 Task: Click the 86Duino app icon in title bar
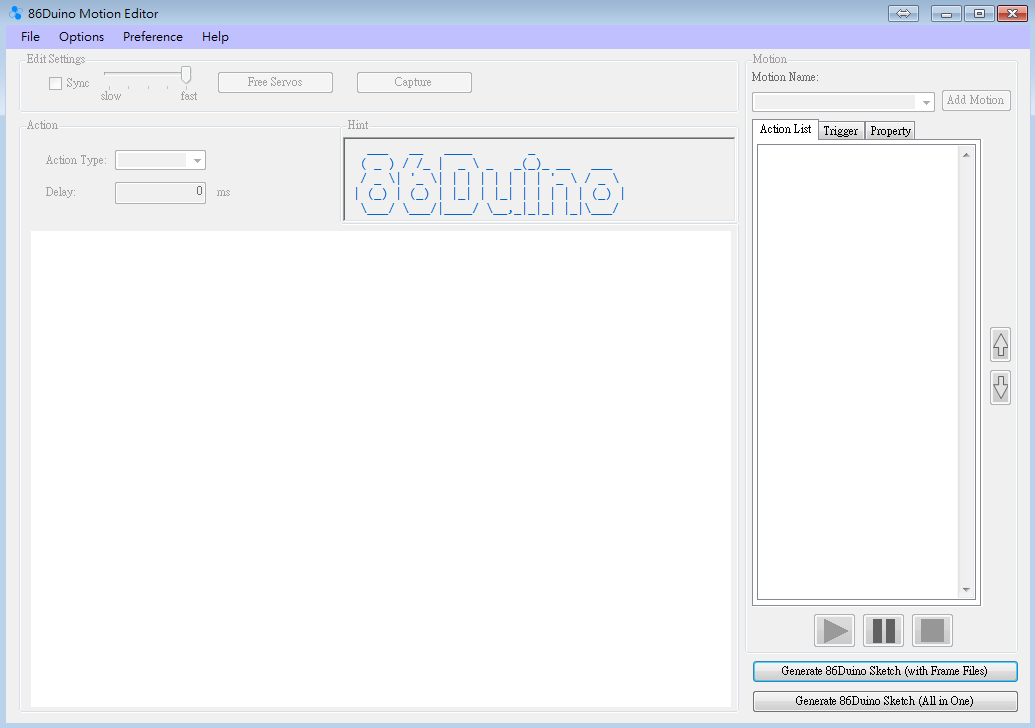coord(16,13)
